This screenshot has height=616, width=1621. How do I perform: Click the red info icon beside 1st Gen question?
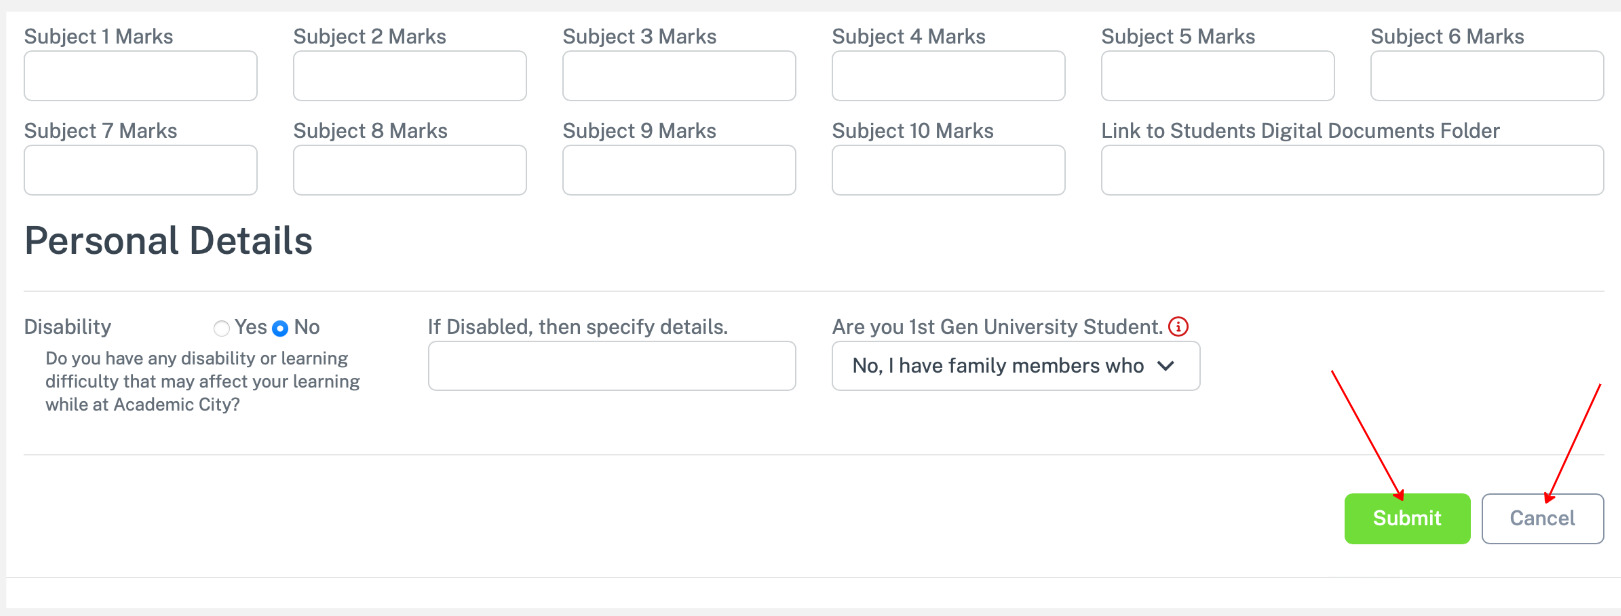click(x=1179, y=327)
